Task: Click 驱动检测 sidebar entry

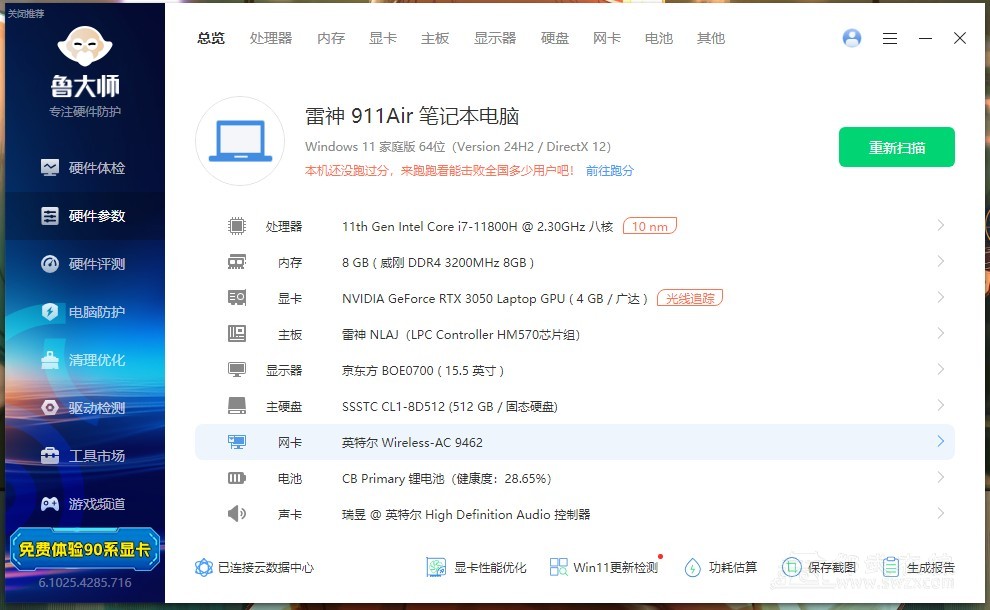Action: (84, 408)
